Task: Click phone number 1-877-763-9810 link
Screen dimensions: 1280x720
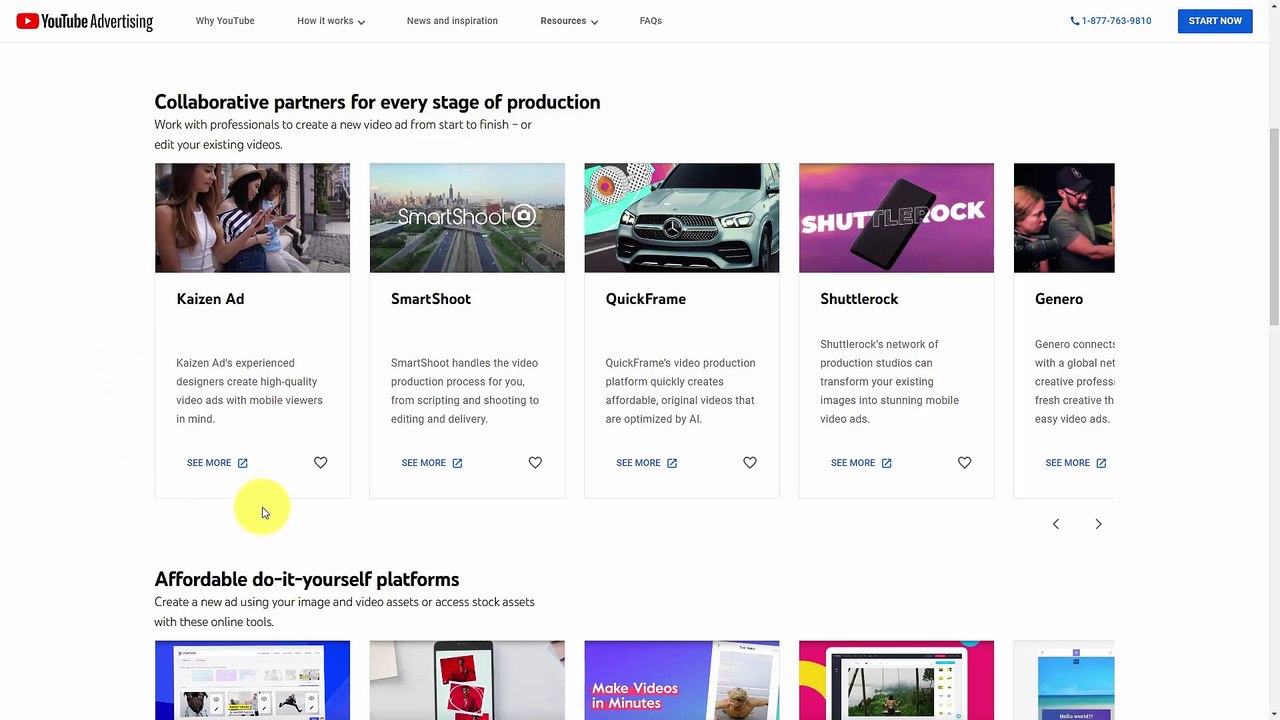Action: pyautogui.click(x=1116, y=21)
